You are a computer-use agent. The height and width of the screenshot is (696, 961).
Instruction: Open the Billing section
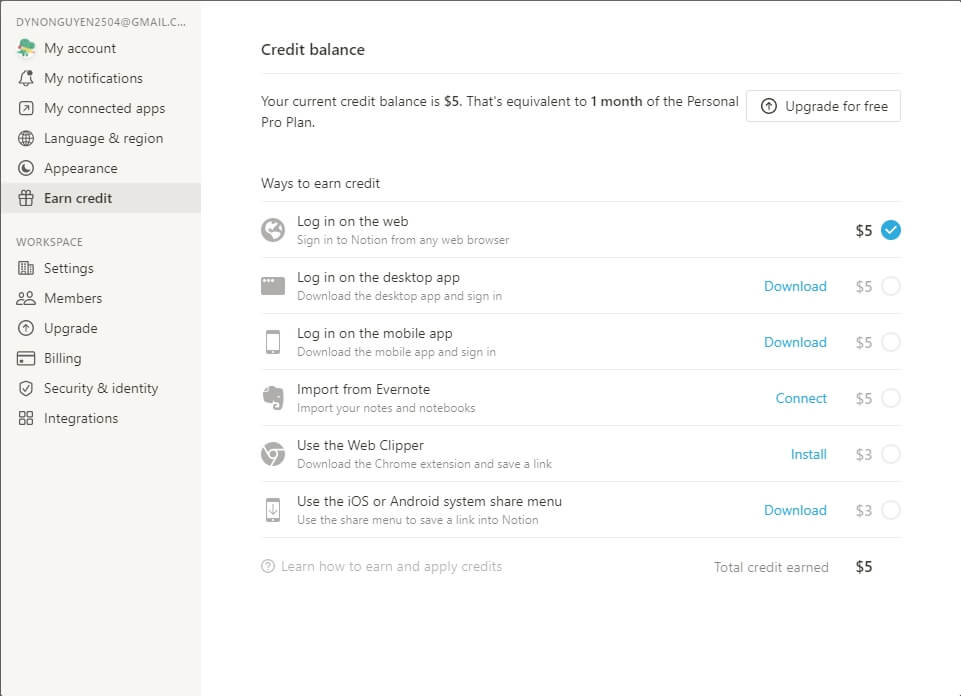[101, 358]
